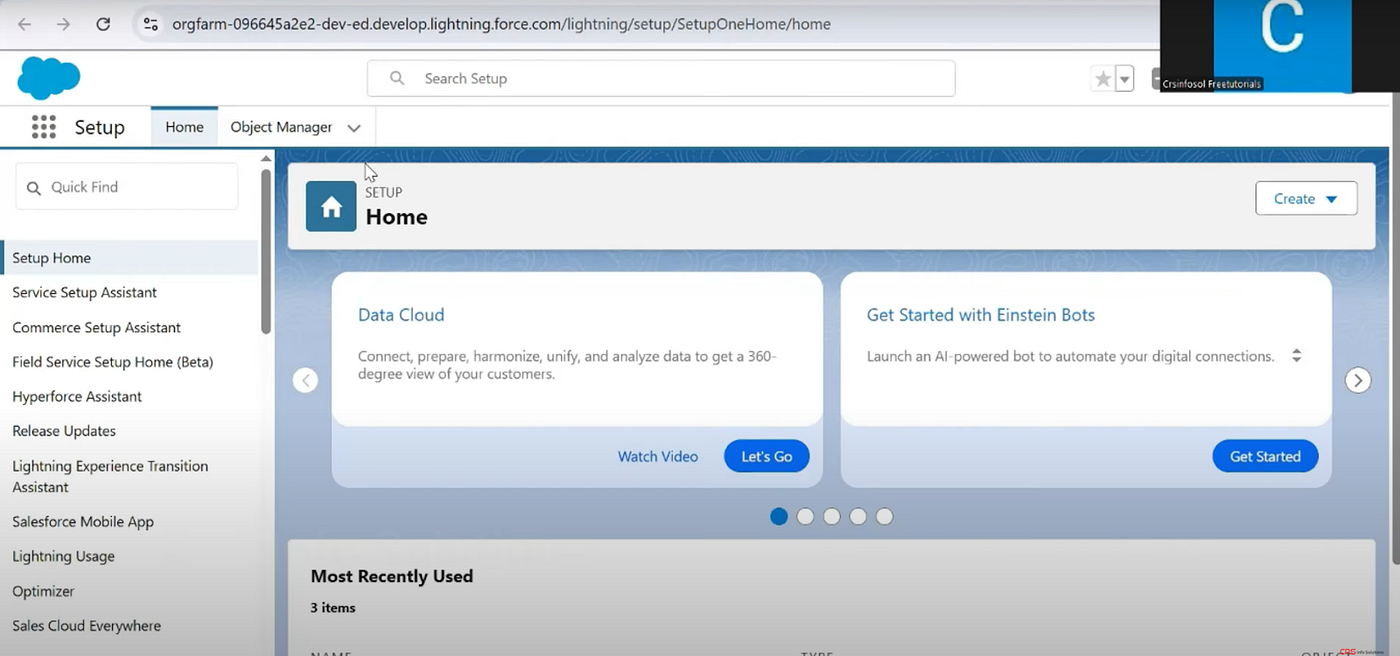Open Get Started with Einstein Bots link

click(981, 314)
